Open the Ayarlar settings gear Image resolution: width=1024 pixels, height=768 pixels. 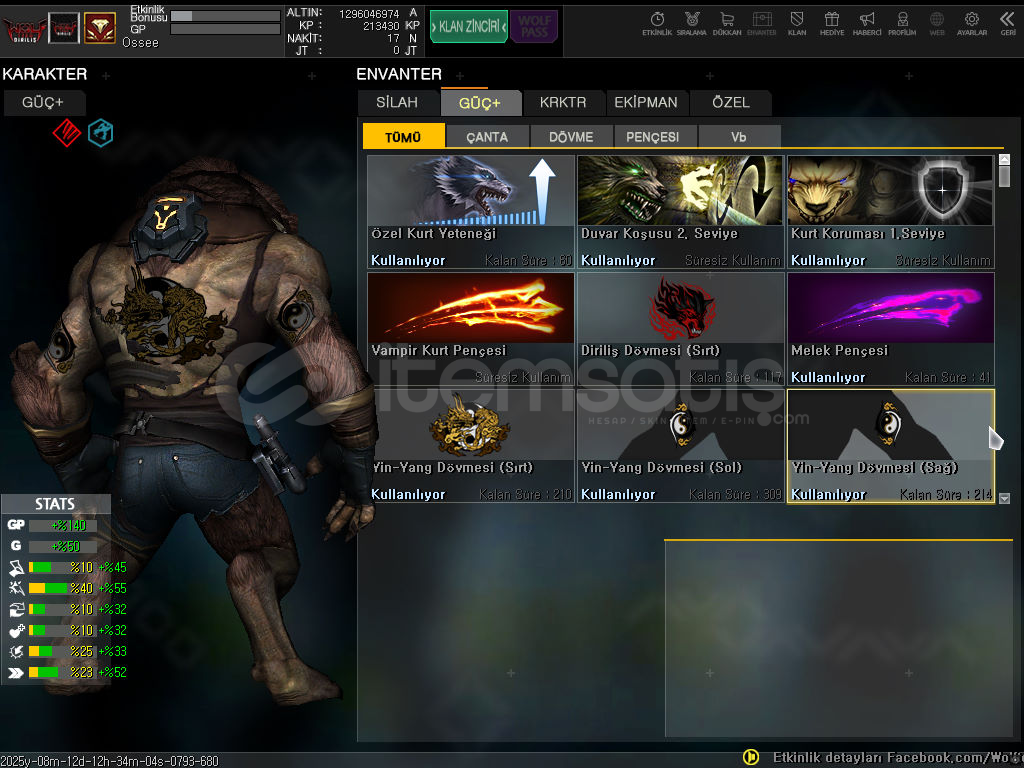tap(972, 23)
